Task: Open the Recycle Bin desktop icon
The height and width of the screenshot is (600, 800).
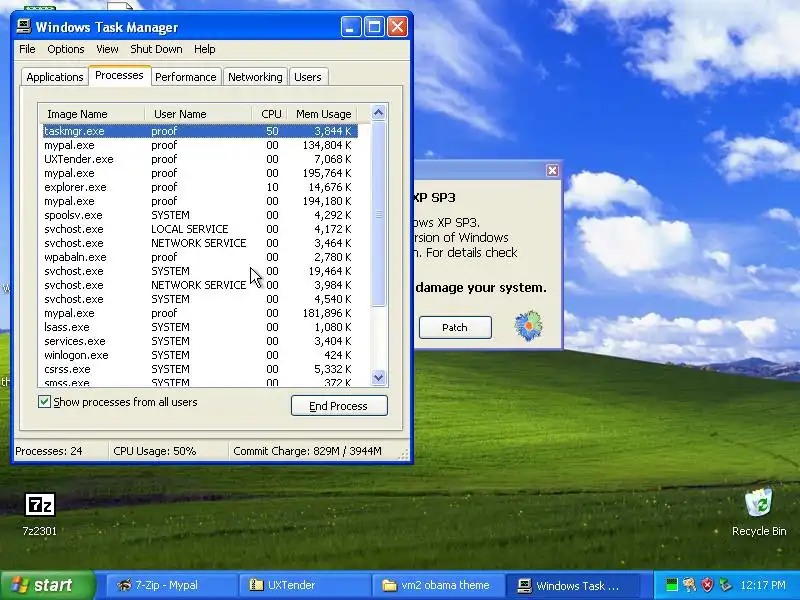Action: [759, 512]
